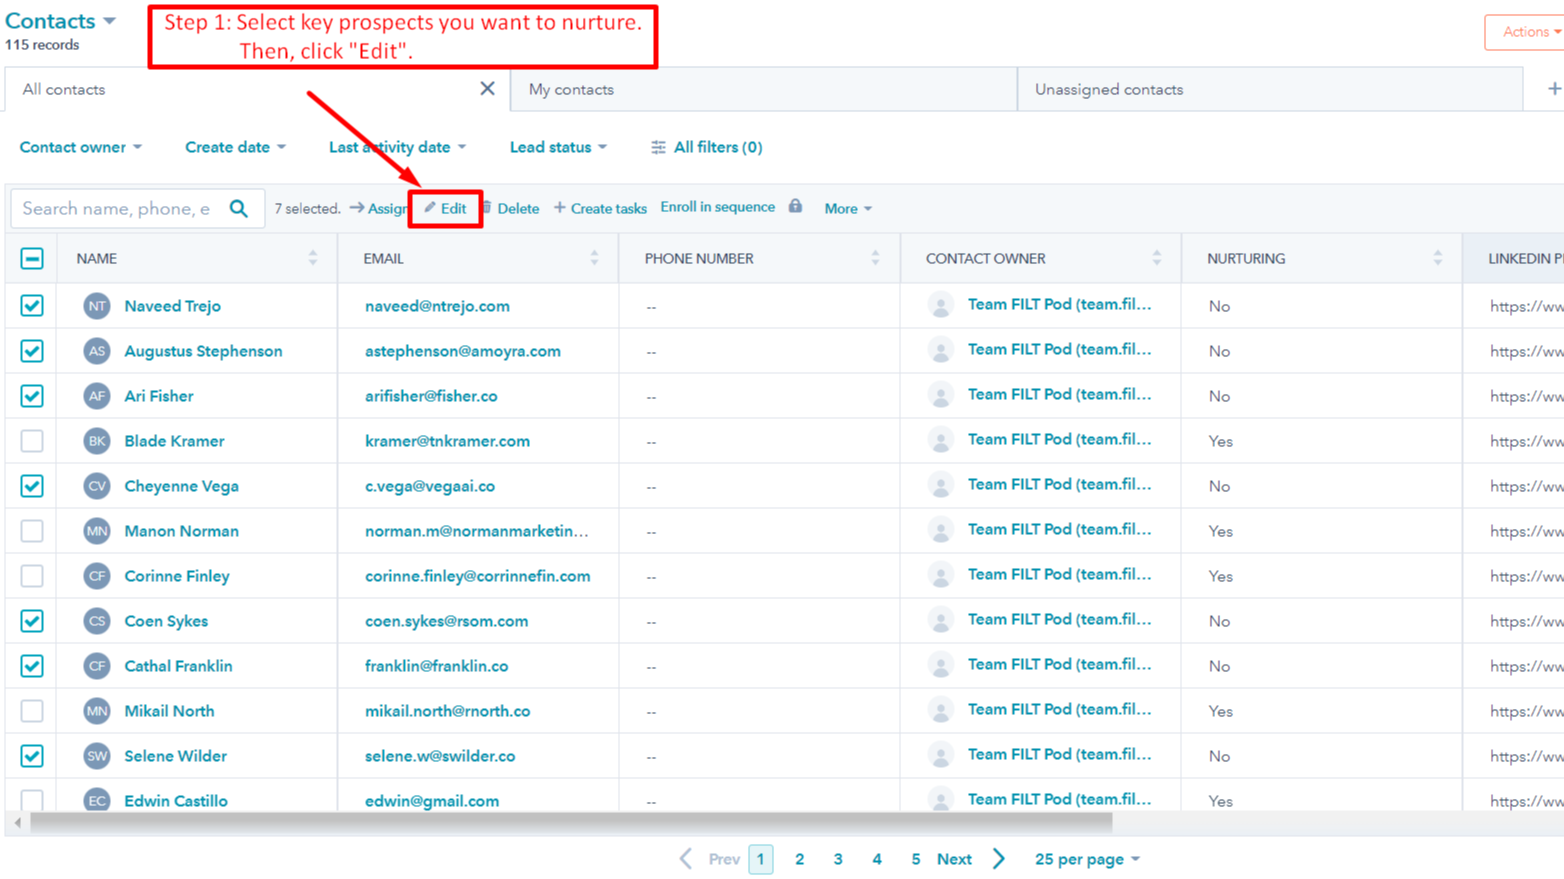Image resolution: width=1564 pixels, height=879 pixels.
Task: Switch to Unassigned contacts tab
Action: (1108, 89)
